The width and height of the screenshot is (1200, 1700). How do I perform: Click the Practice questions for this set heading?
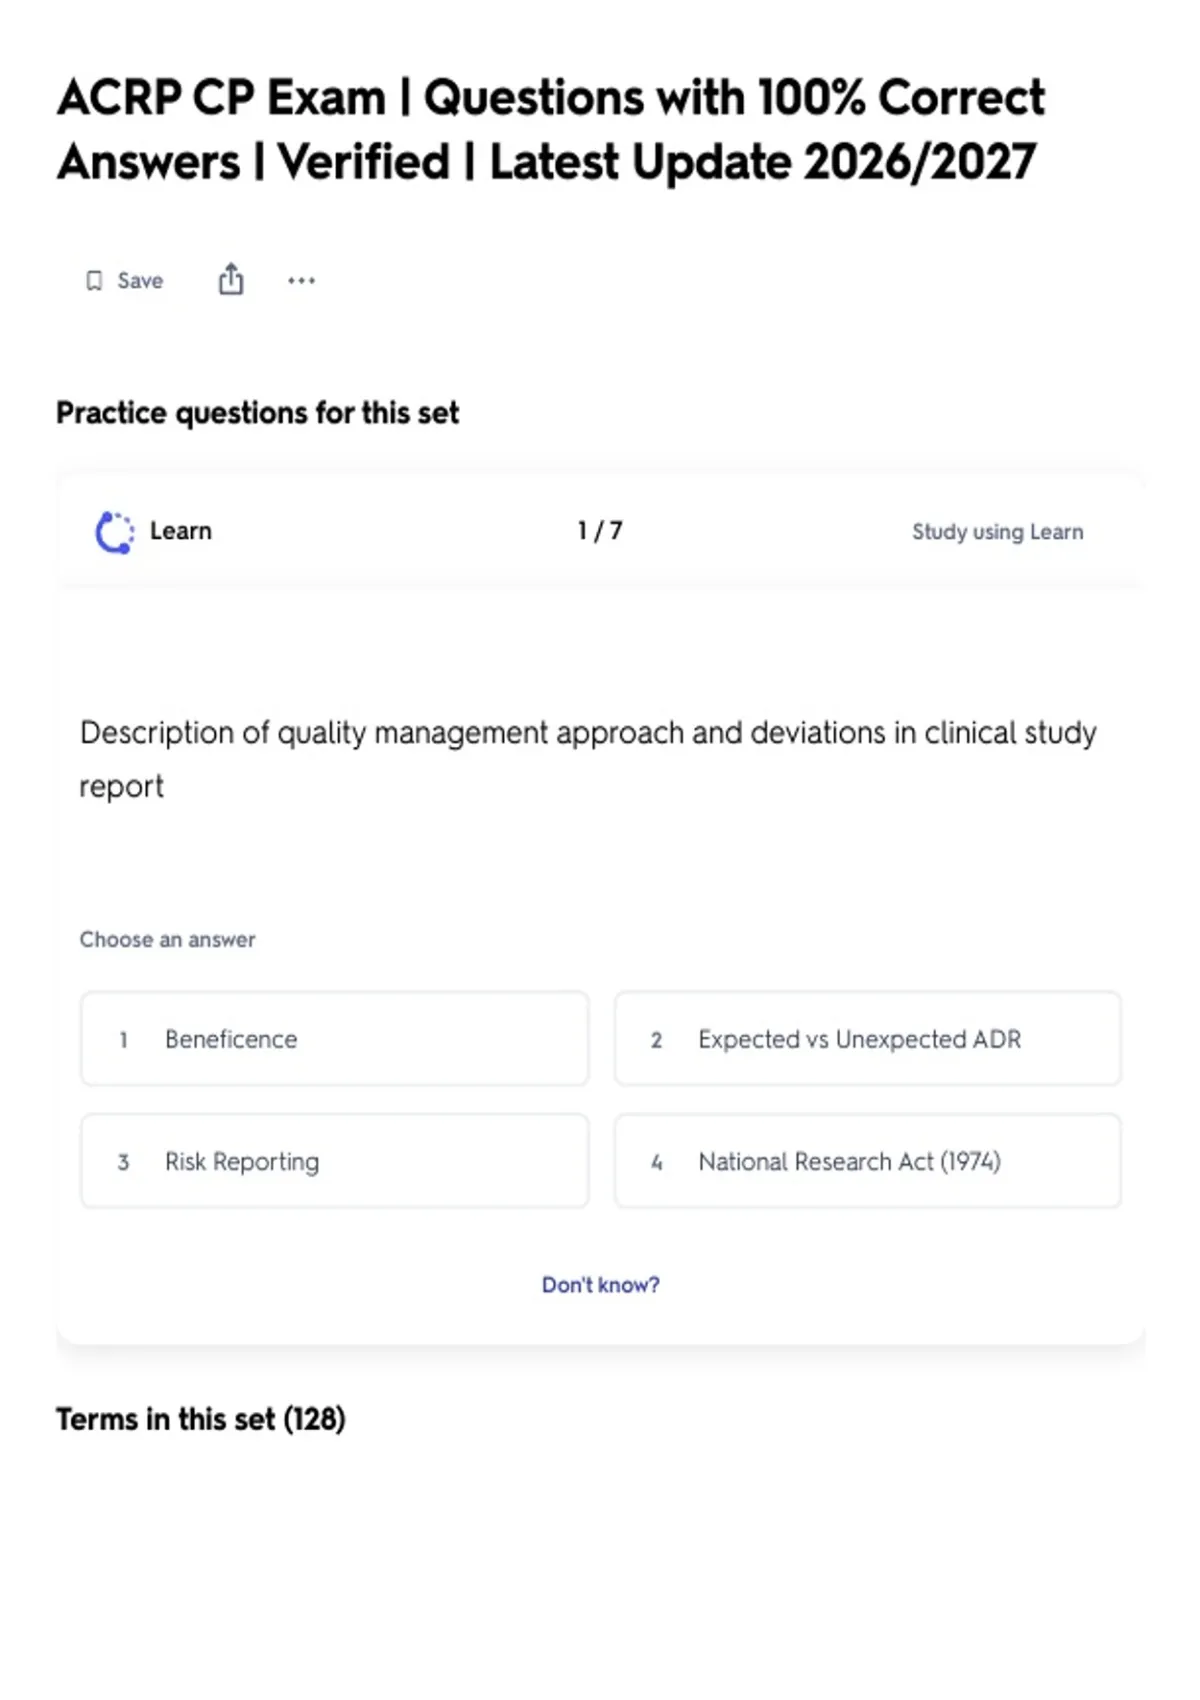[258, 413]
